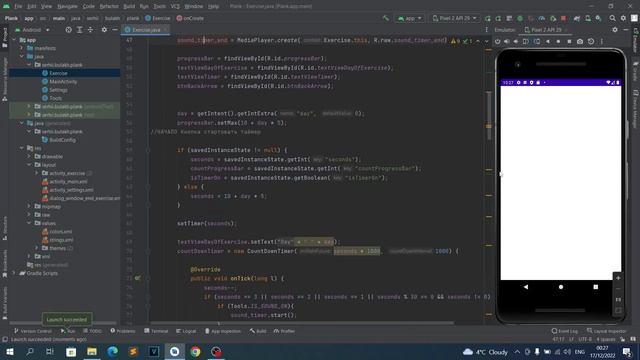Click the Debug app bug icon
The width and height of the screenshot is (640, 360).
(x=520, y=18)
